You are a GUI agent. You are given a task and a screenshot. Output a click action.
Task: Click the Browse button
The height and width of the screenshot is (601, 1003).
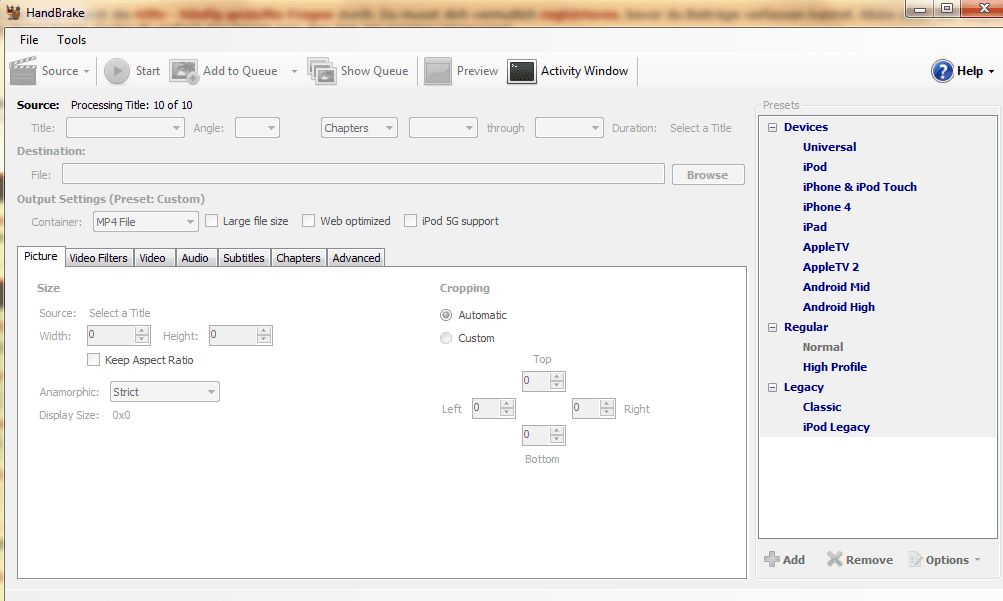[707, 175]
